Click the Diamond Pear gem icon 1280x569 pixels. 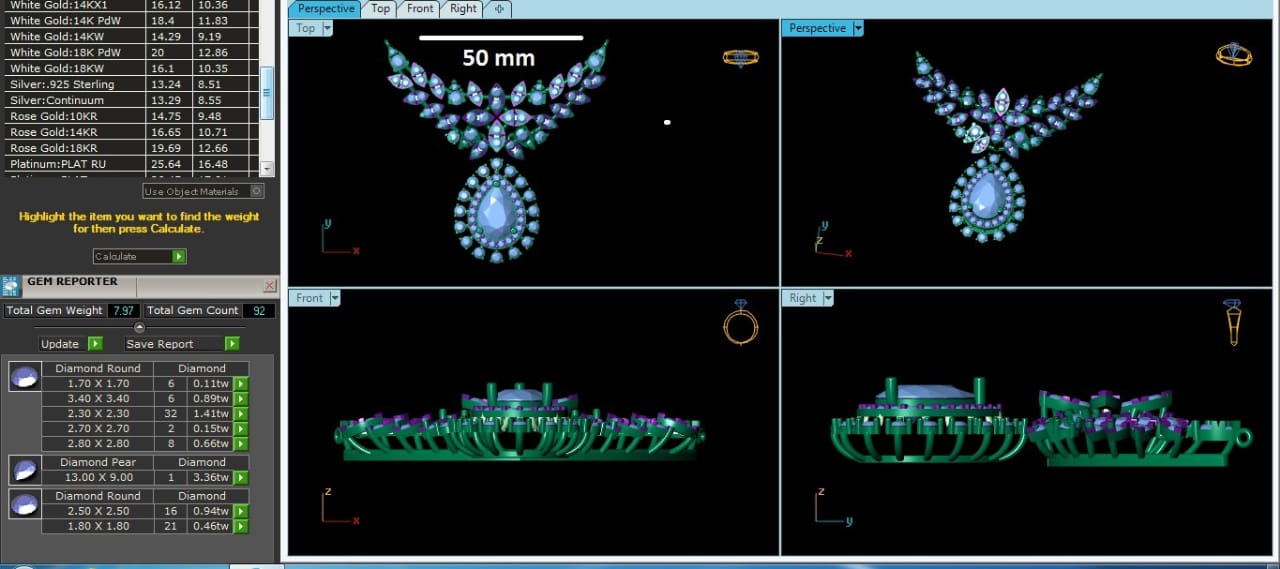[25, 469]
